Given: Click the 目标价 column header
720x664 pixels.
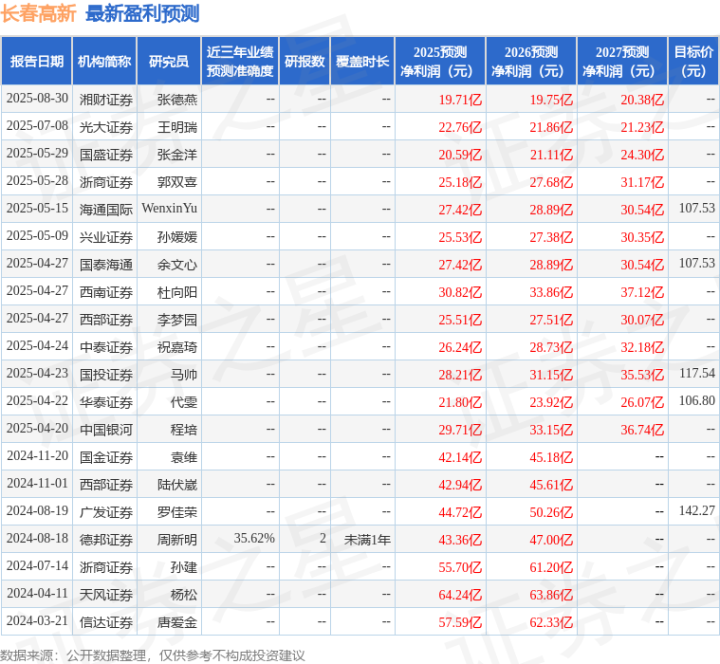Looking at the screenshot, I should coord(693,61).
